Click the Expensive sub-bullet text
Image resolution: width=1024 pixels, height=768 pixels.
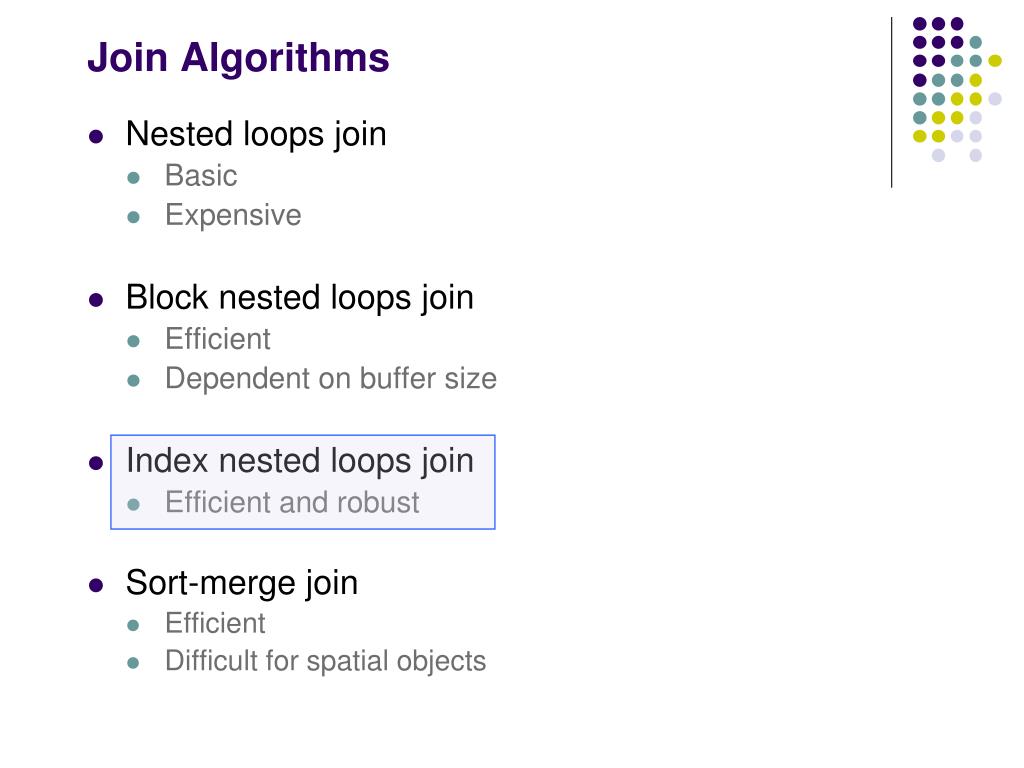click(233, 216)
